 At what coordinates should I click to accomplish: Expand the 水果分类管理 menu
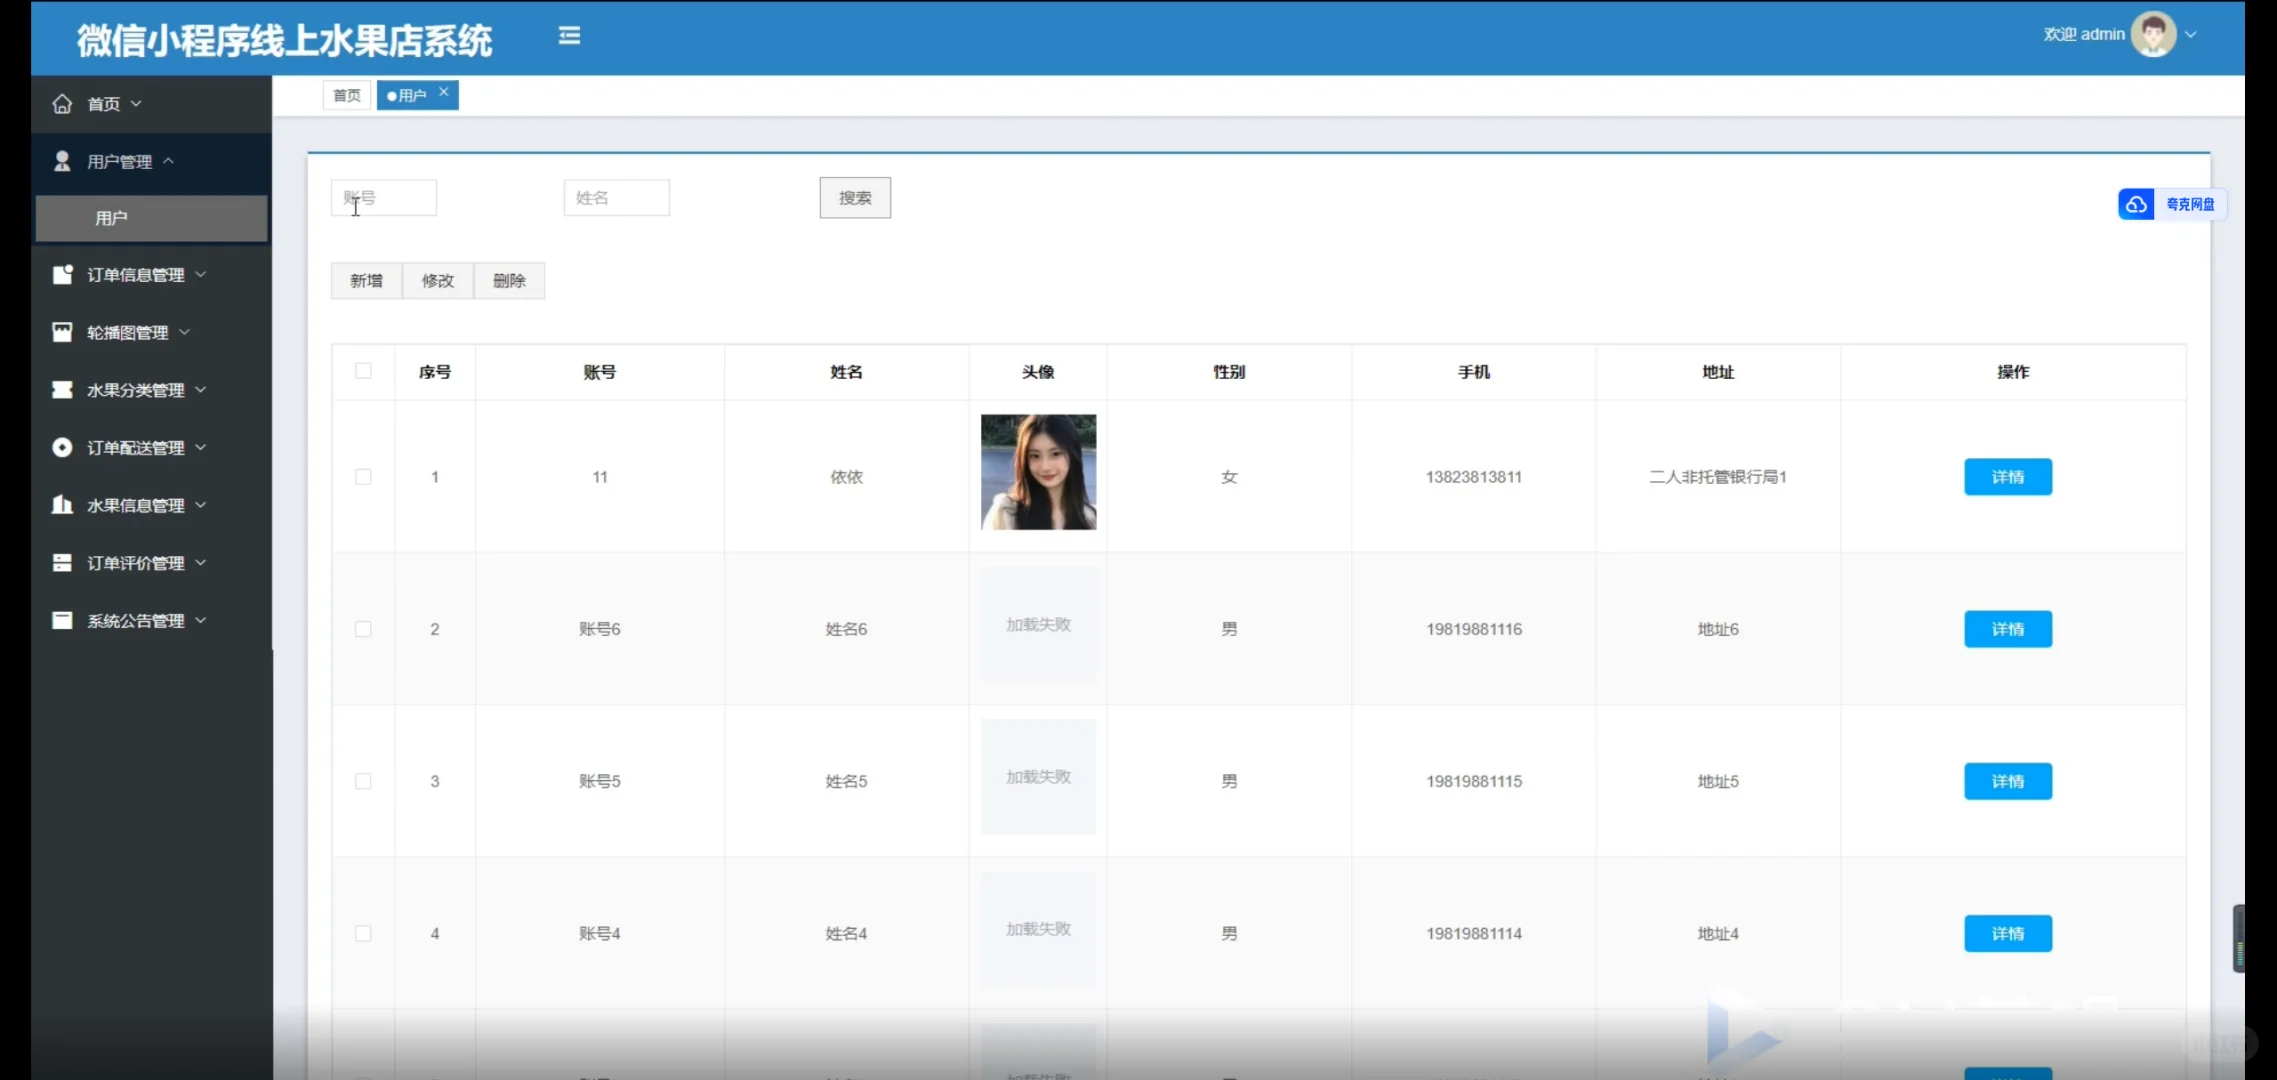pyautogui.click(x=135, y=390)
